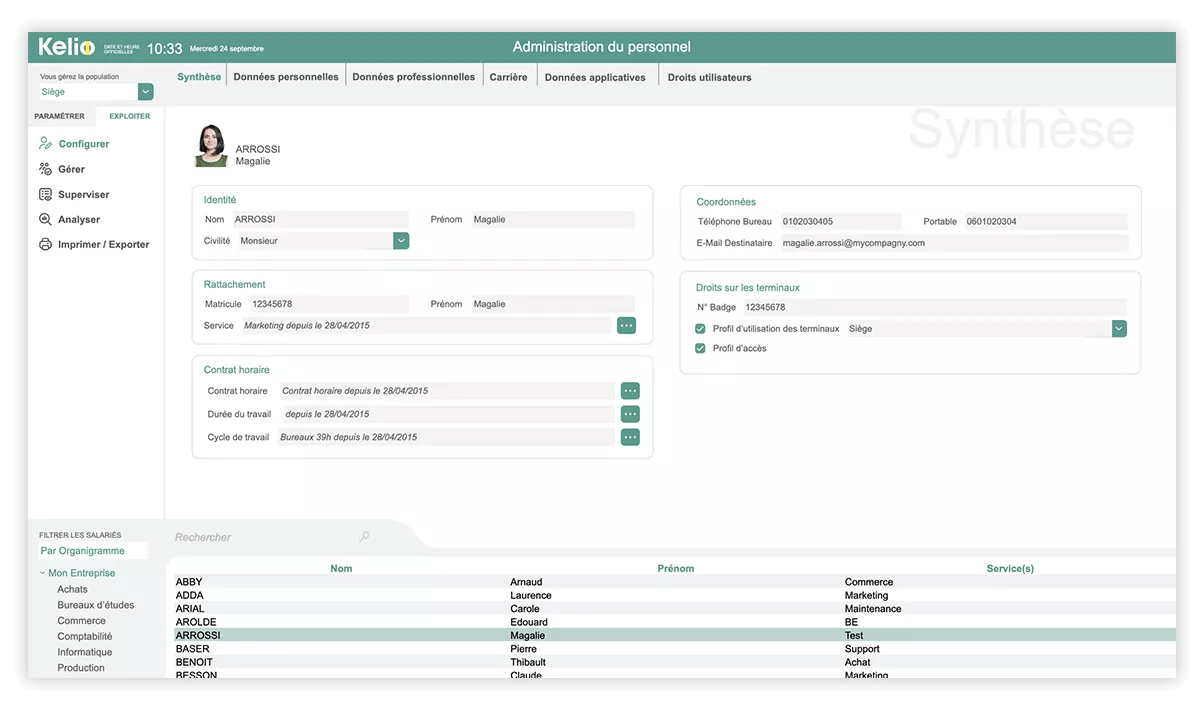This screenshot has height=720, width=1200.
Task: Select the Configurer icon in the sidebar
Action: (45, 143)
